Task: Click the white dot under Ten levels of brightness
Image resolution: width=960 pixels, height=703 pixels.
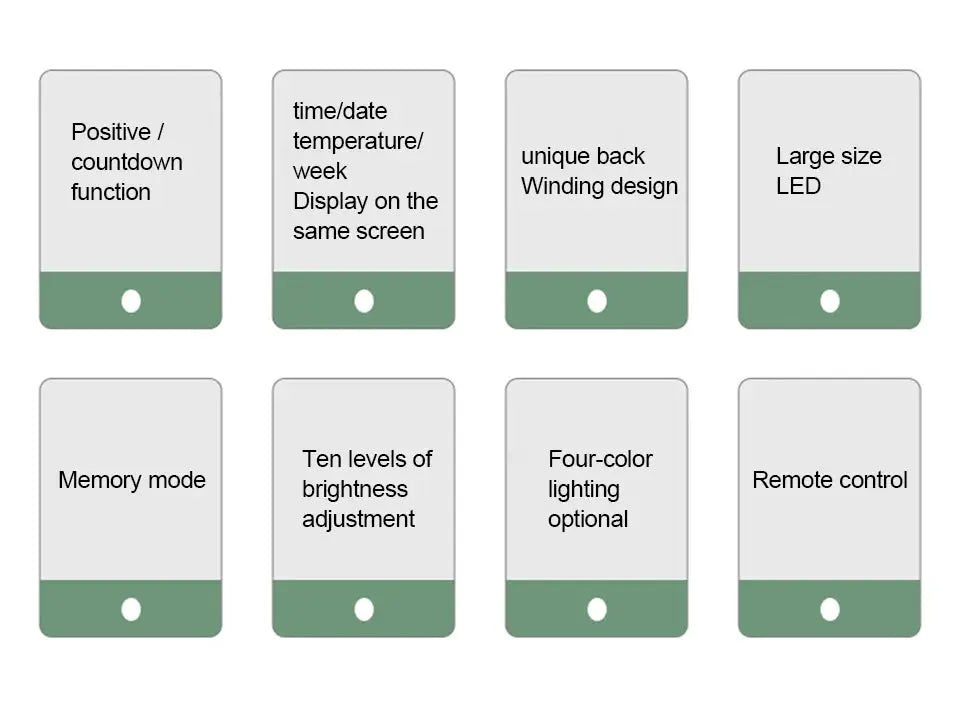Action: (364, 610)
